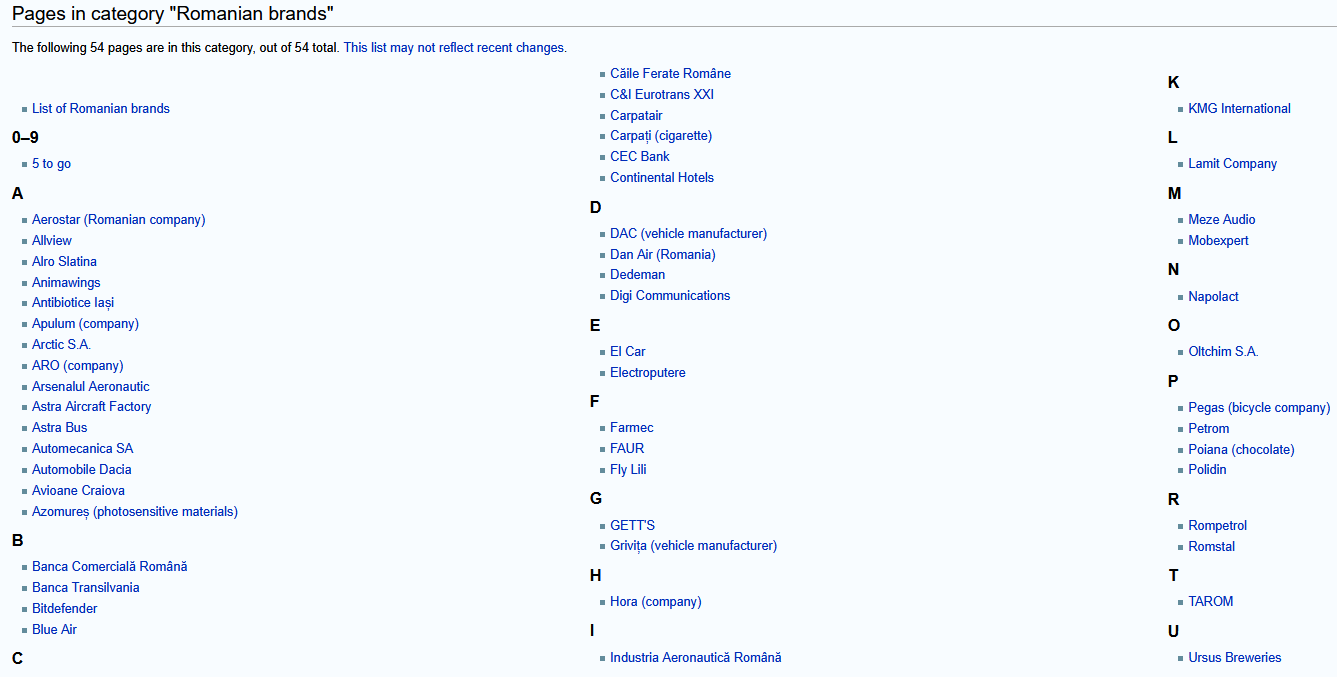1337x677 pixels.
Task: Open the Polidin page
Action: point(1207,469)
